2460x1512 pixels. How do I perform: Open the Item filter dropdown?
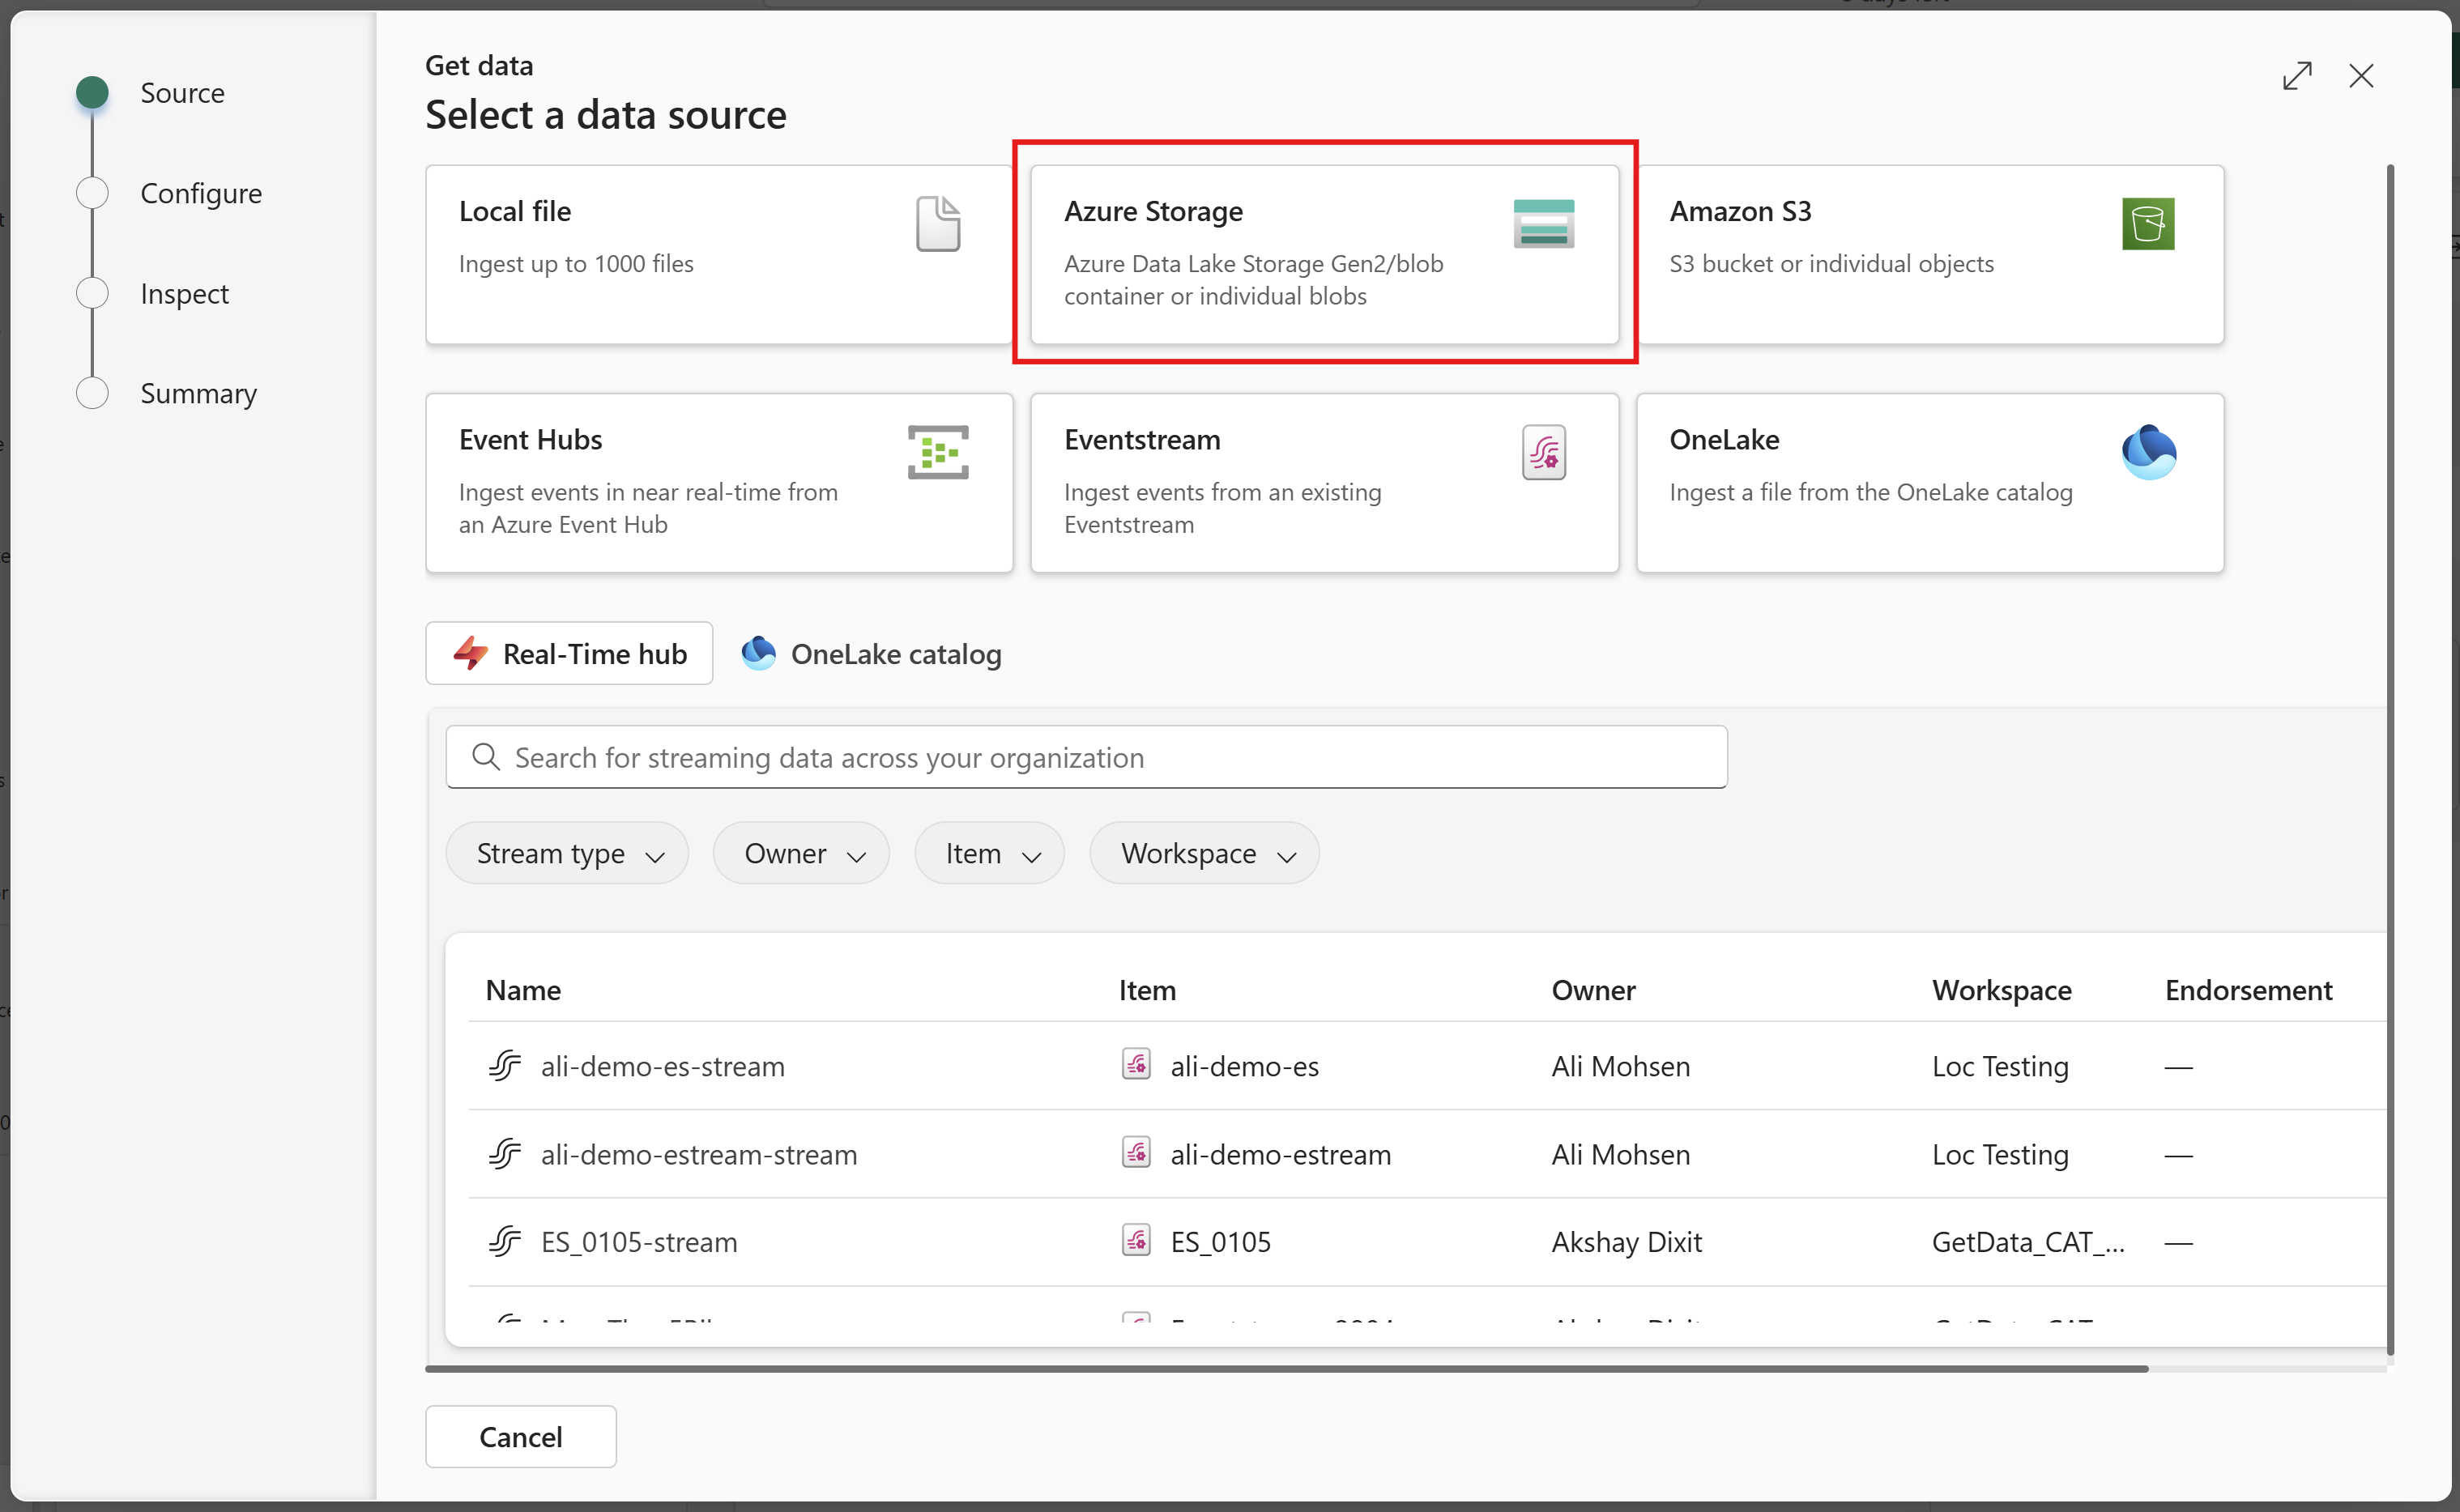989,853
